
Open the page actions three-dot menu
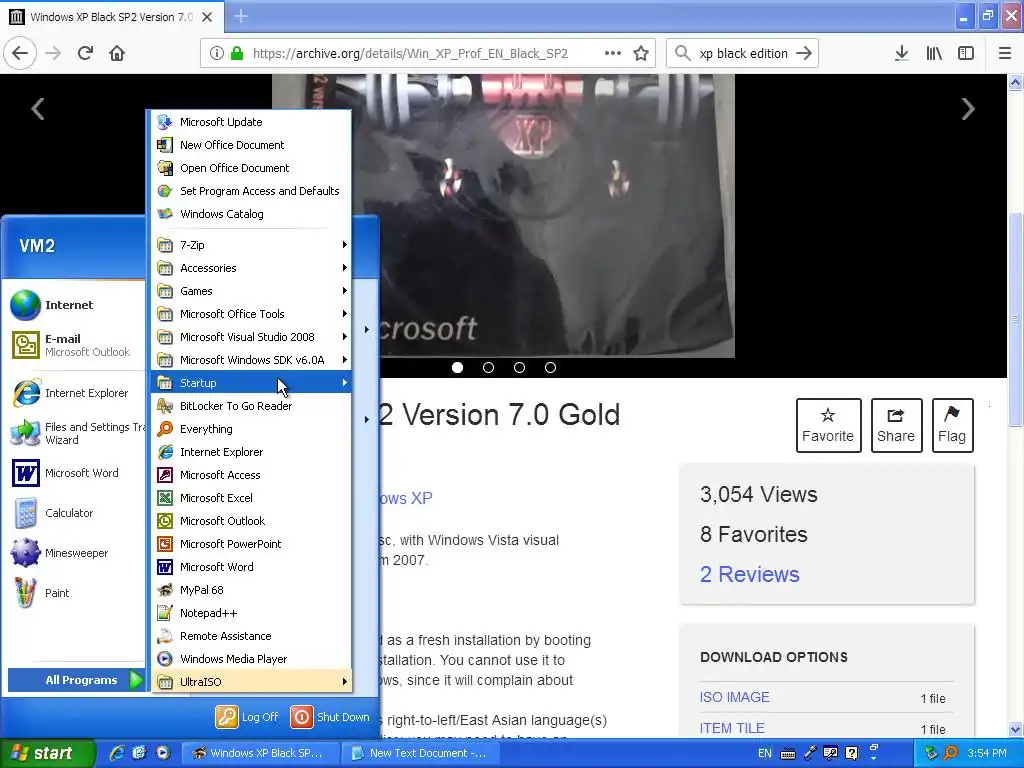pyautogui.click(x=613, y=54)
